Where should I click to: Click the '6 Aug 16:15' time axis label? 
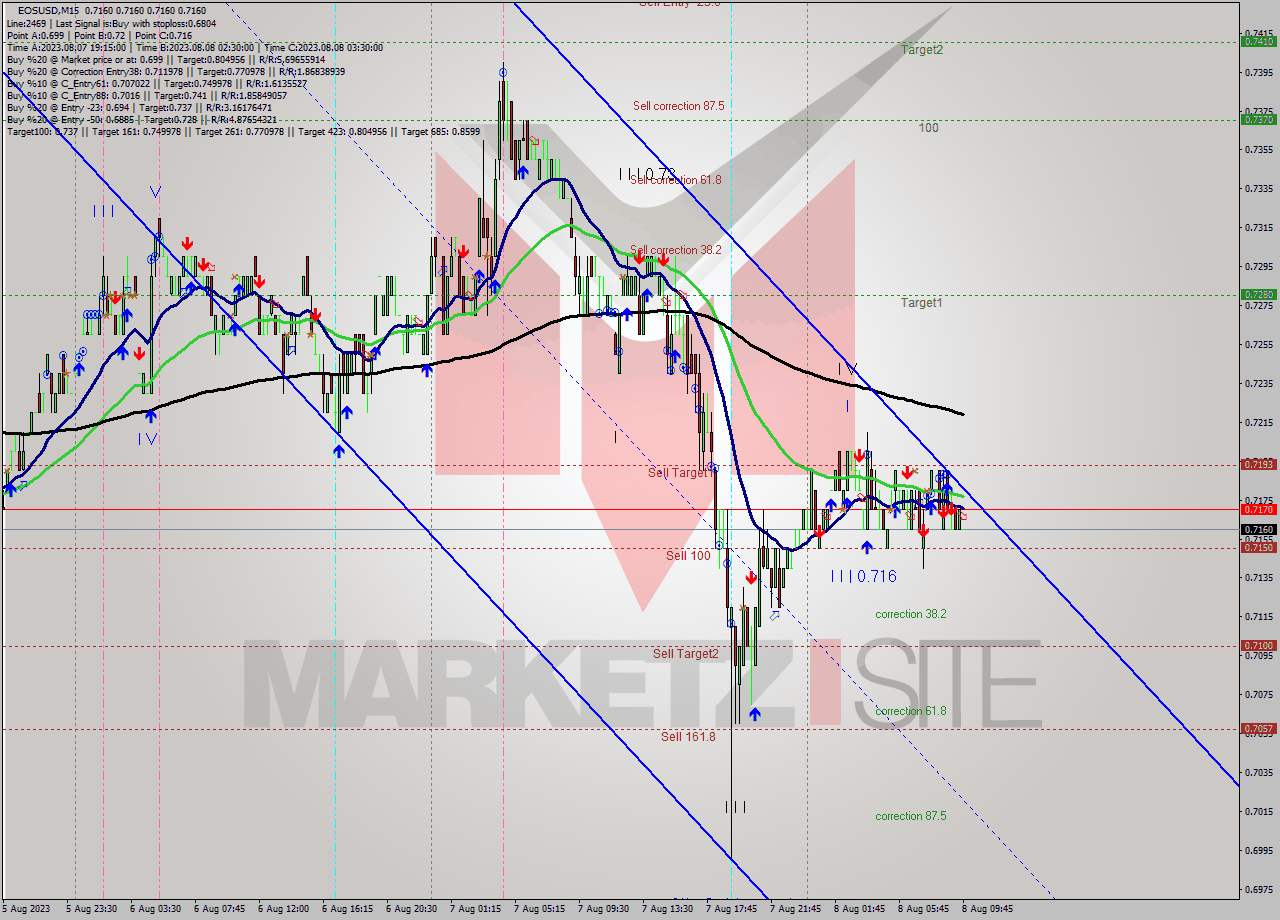(x=347, y=909)
